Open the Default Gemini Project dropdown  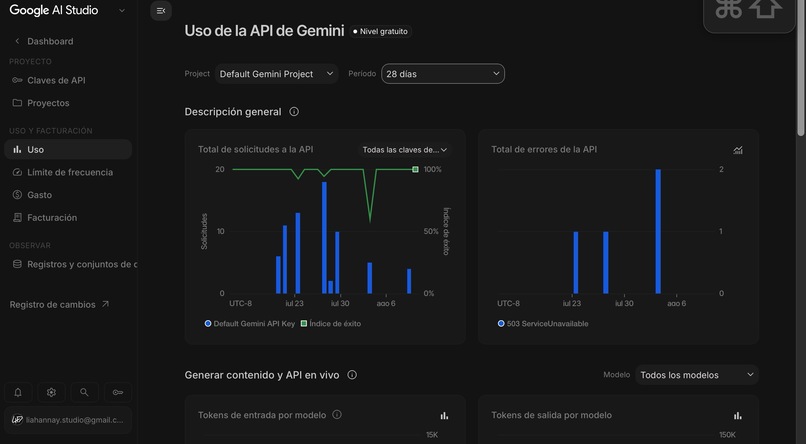277,74
